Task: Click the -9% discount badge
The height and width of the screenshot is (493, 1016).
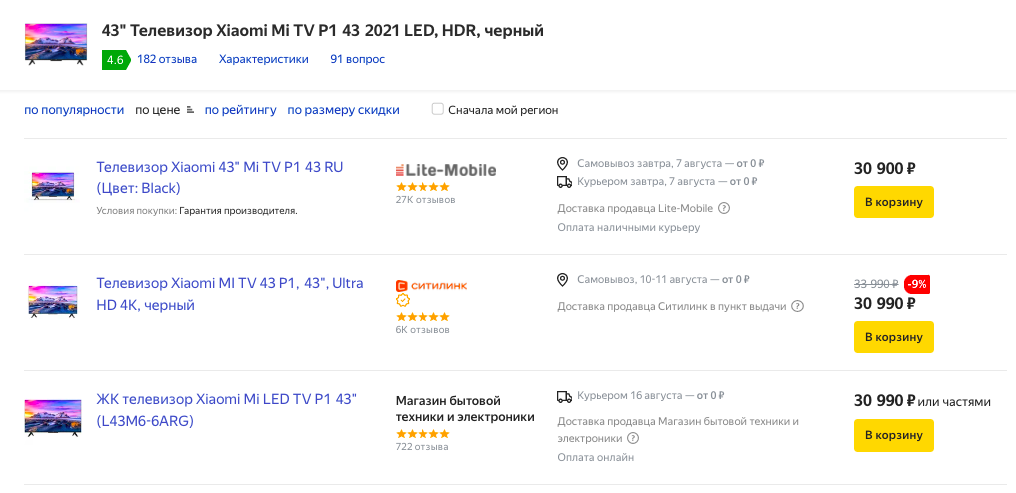Action: [x=917, y=284]
